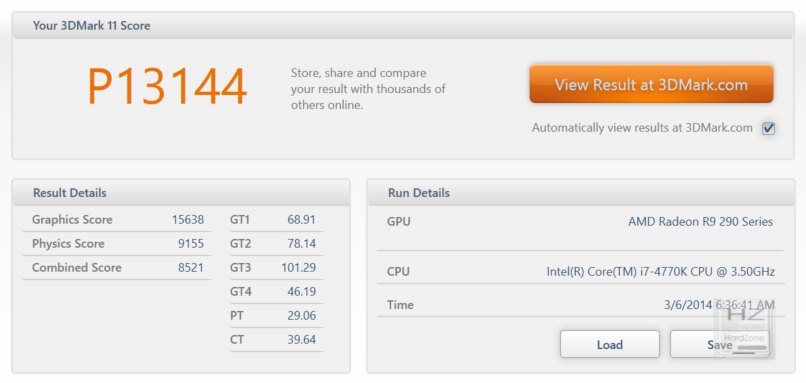Image resolution: width=806 pixels, height=383 pixels.
Task: Click the CT value 39.64
Action: tap(302, 340)
